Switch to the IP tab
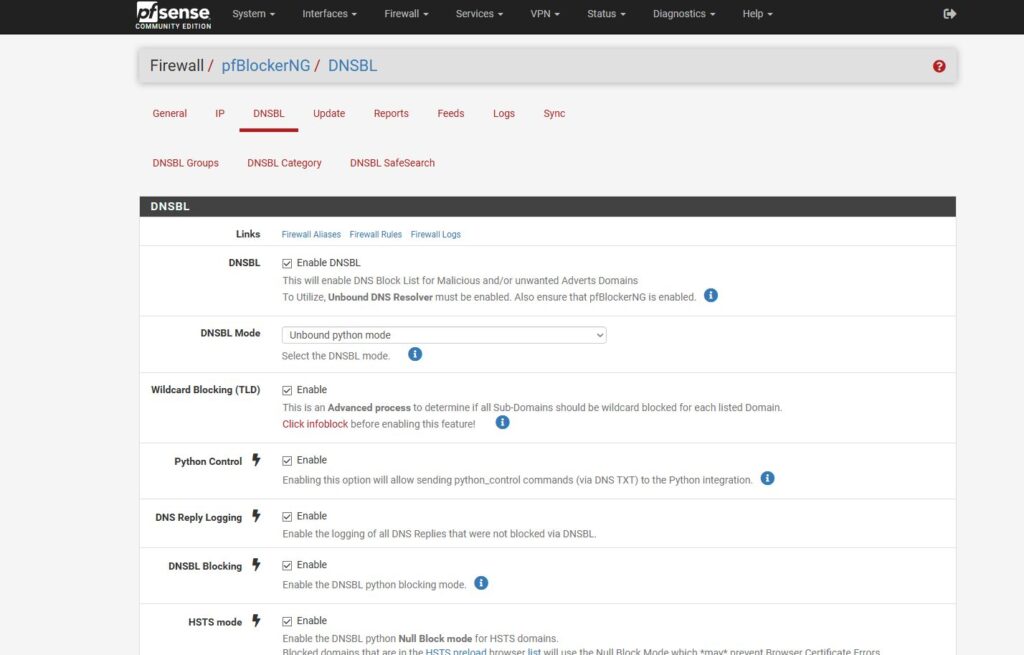 coord(220,114)
